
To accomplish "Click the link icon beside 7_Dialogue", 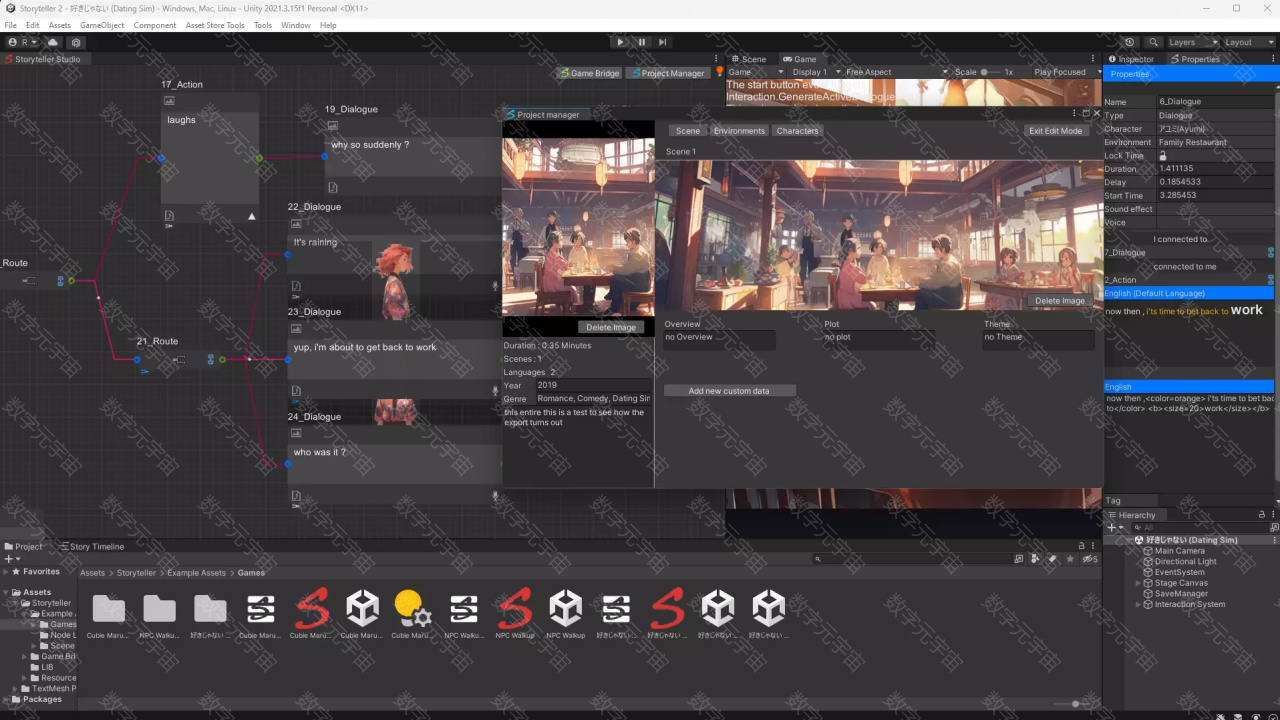I will 1271,253.
